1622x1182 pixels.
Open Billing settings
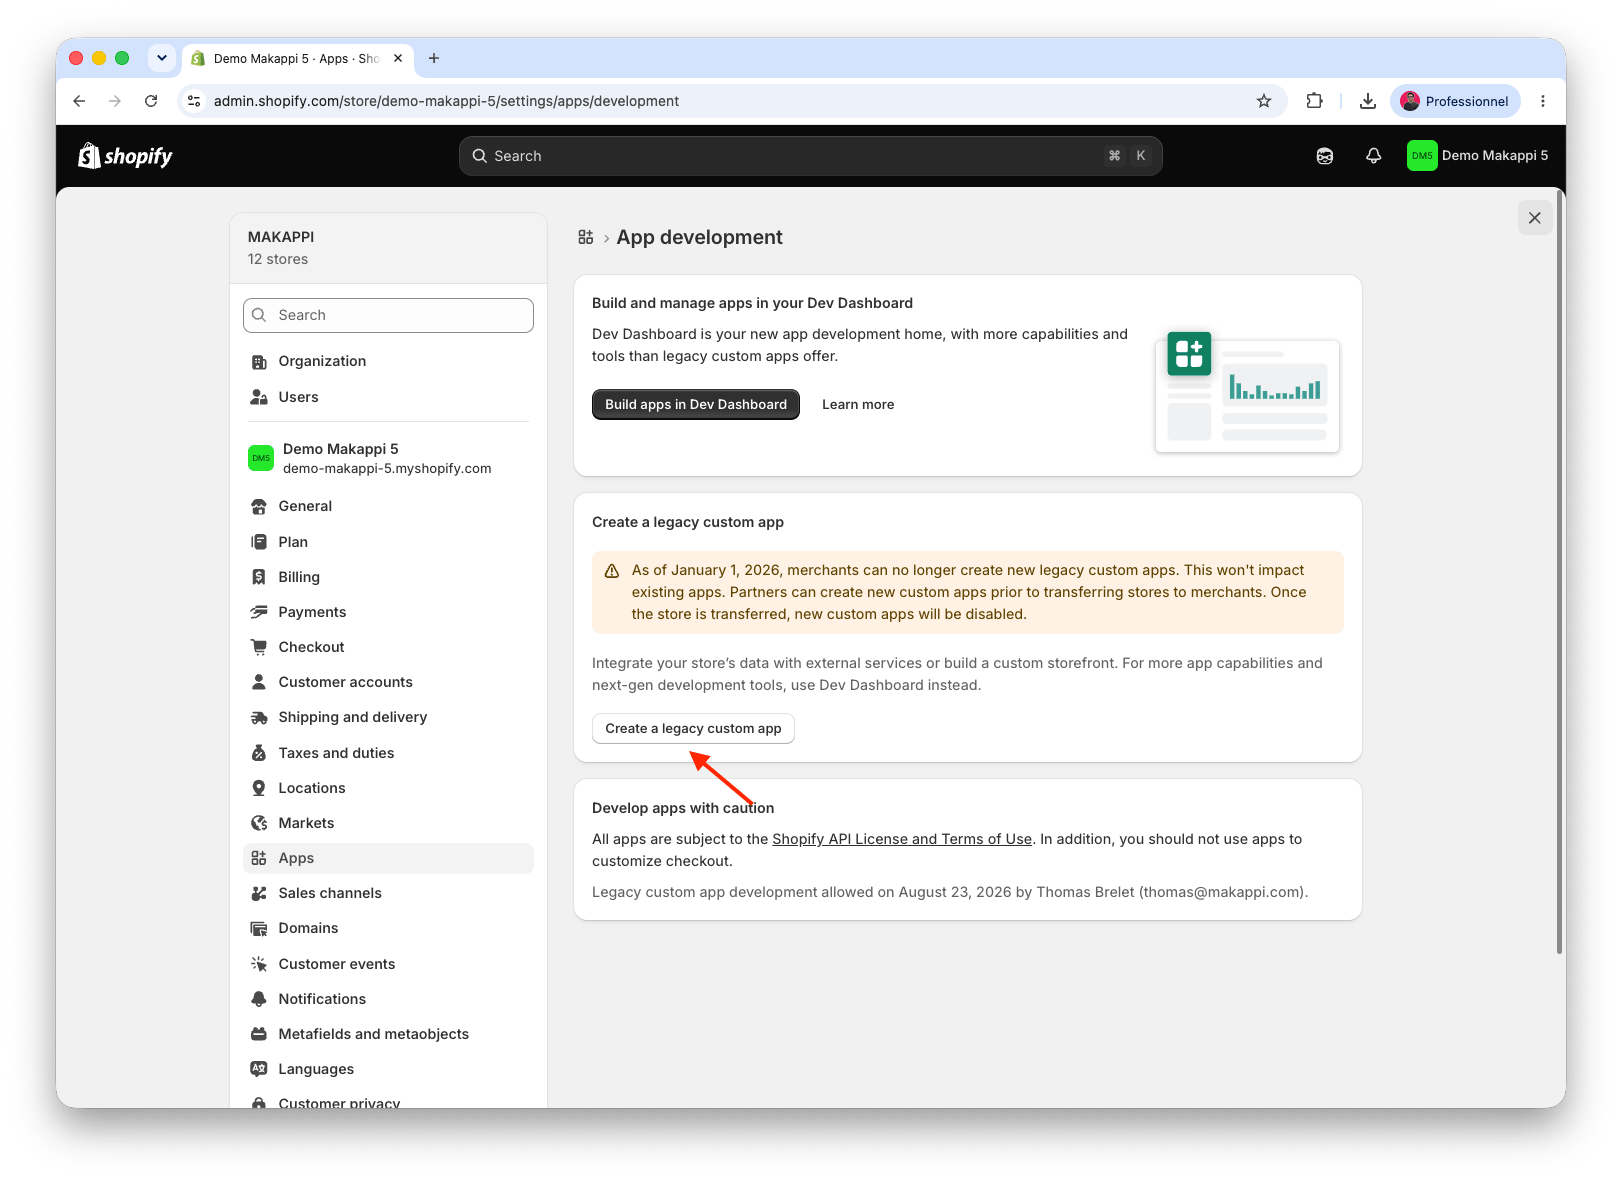[x=388, y=577]
